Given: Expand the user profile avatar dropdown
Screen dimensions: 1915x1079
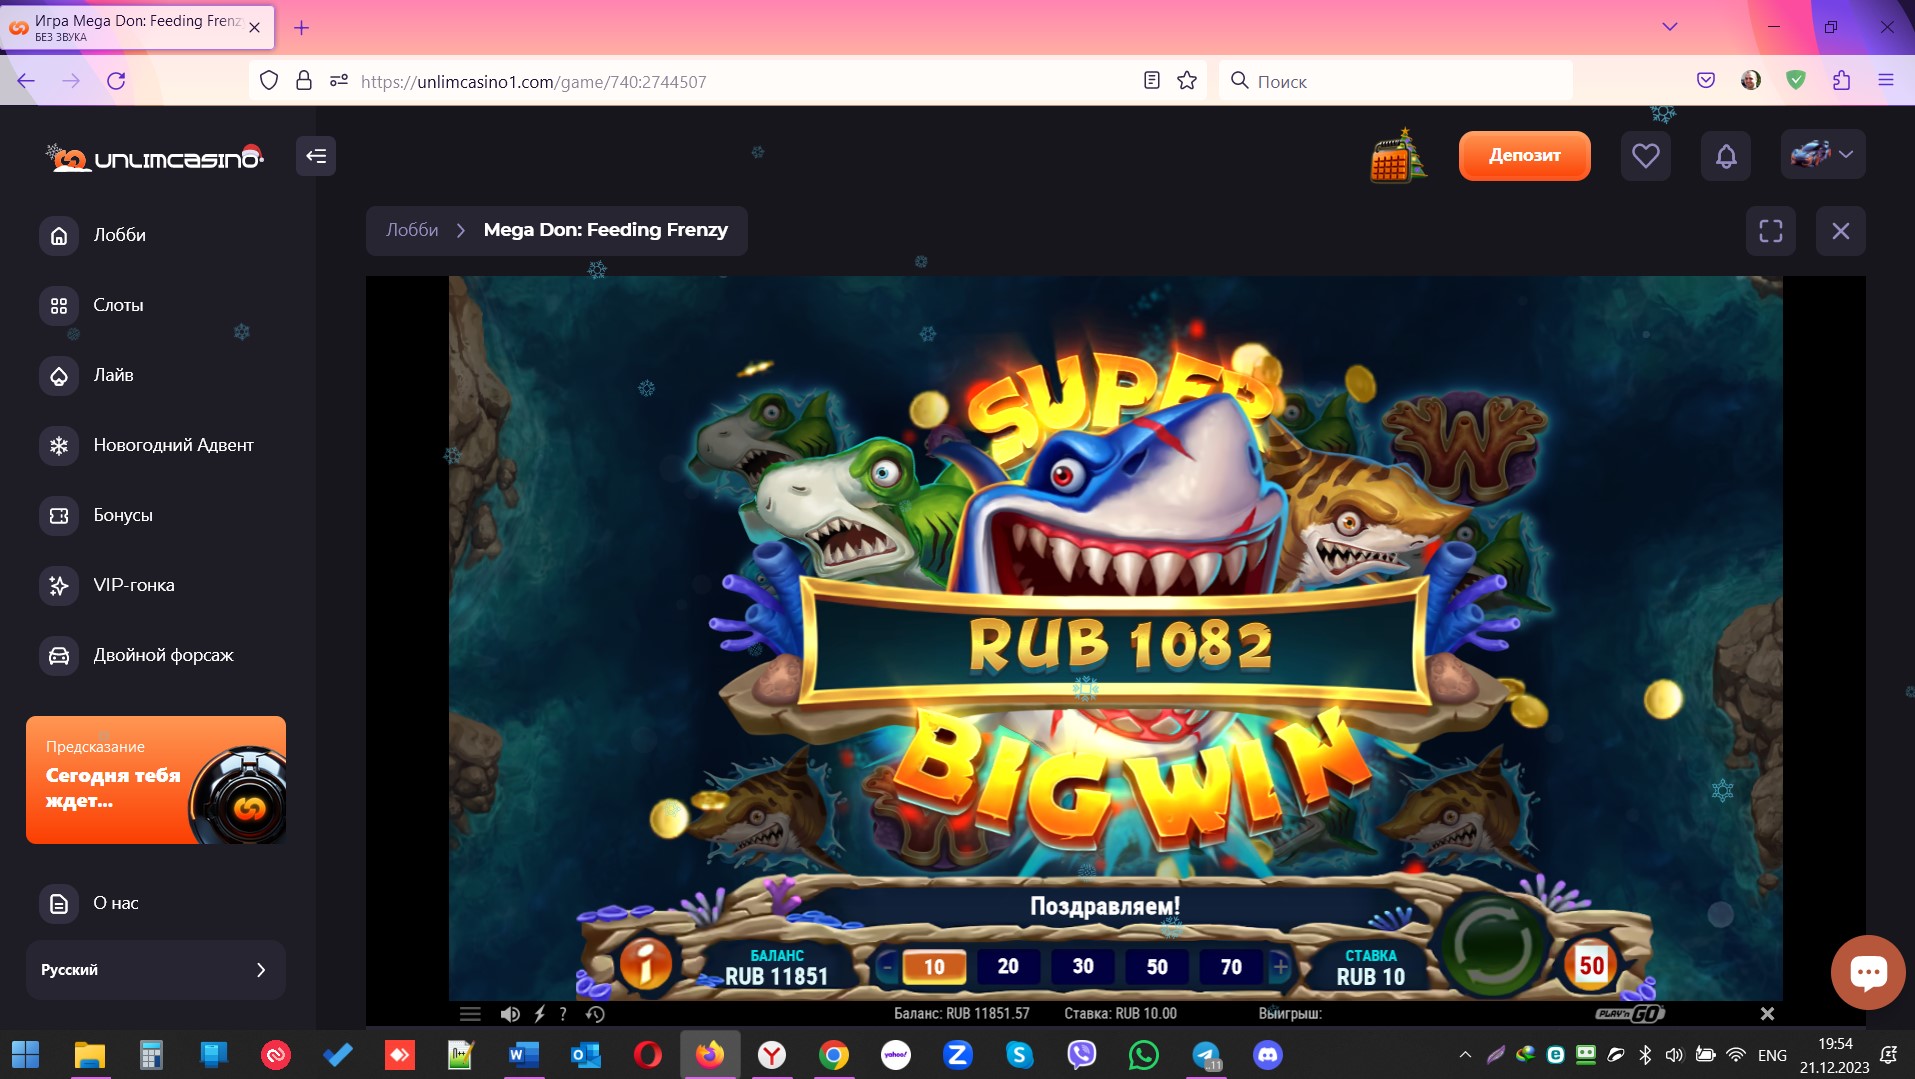Looking at the screenshot, I should (1822, 155).
